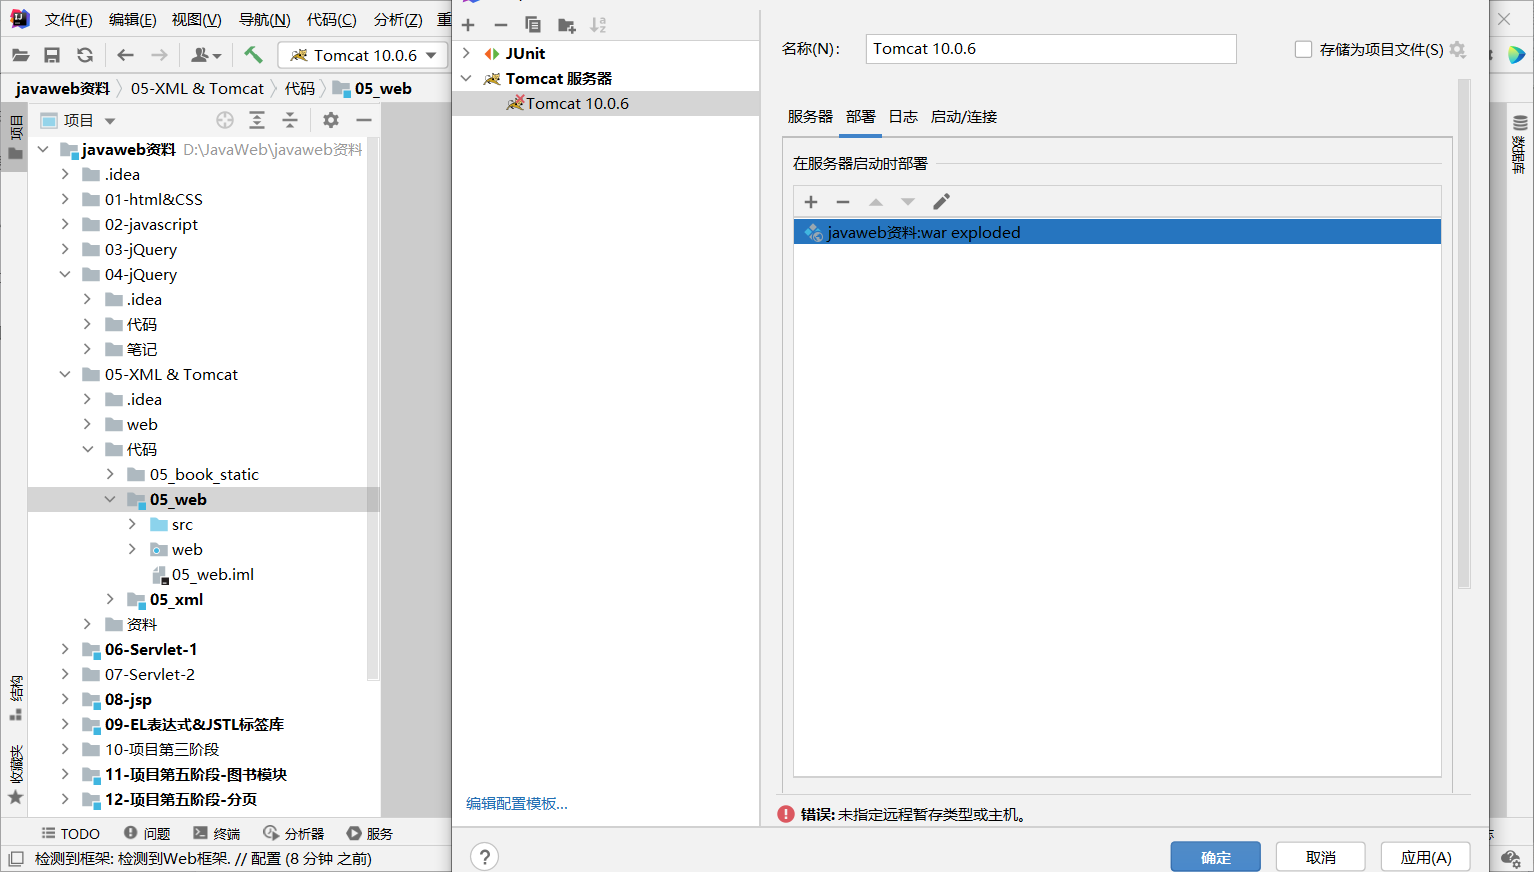Image resolution: width=1534 pixels, height=872 pixels.
Task: Expand 08-jsp folder node
Action: pyautogui.click(x=65, y=699)
